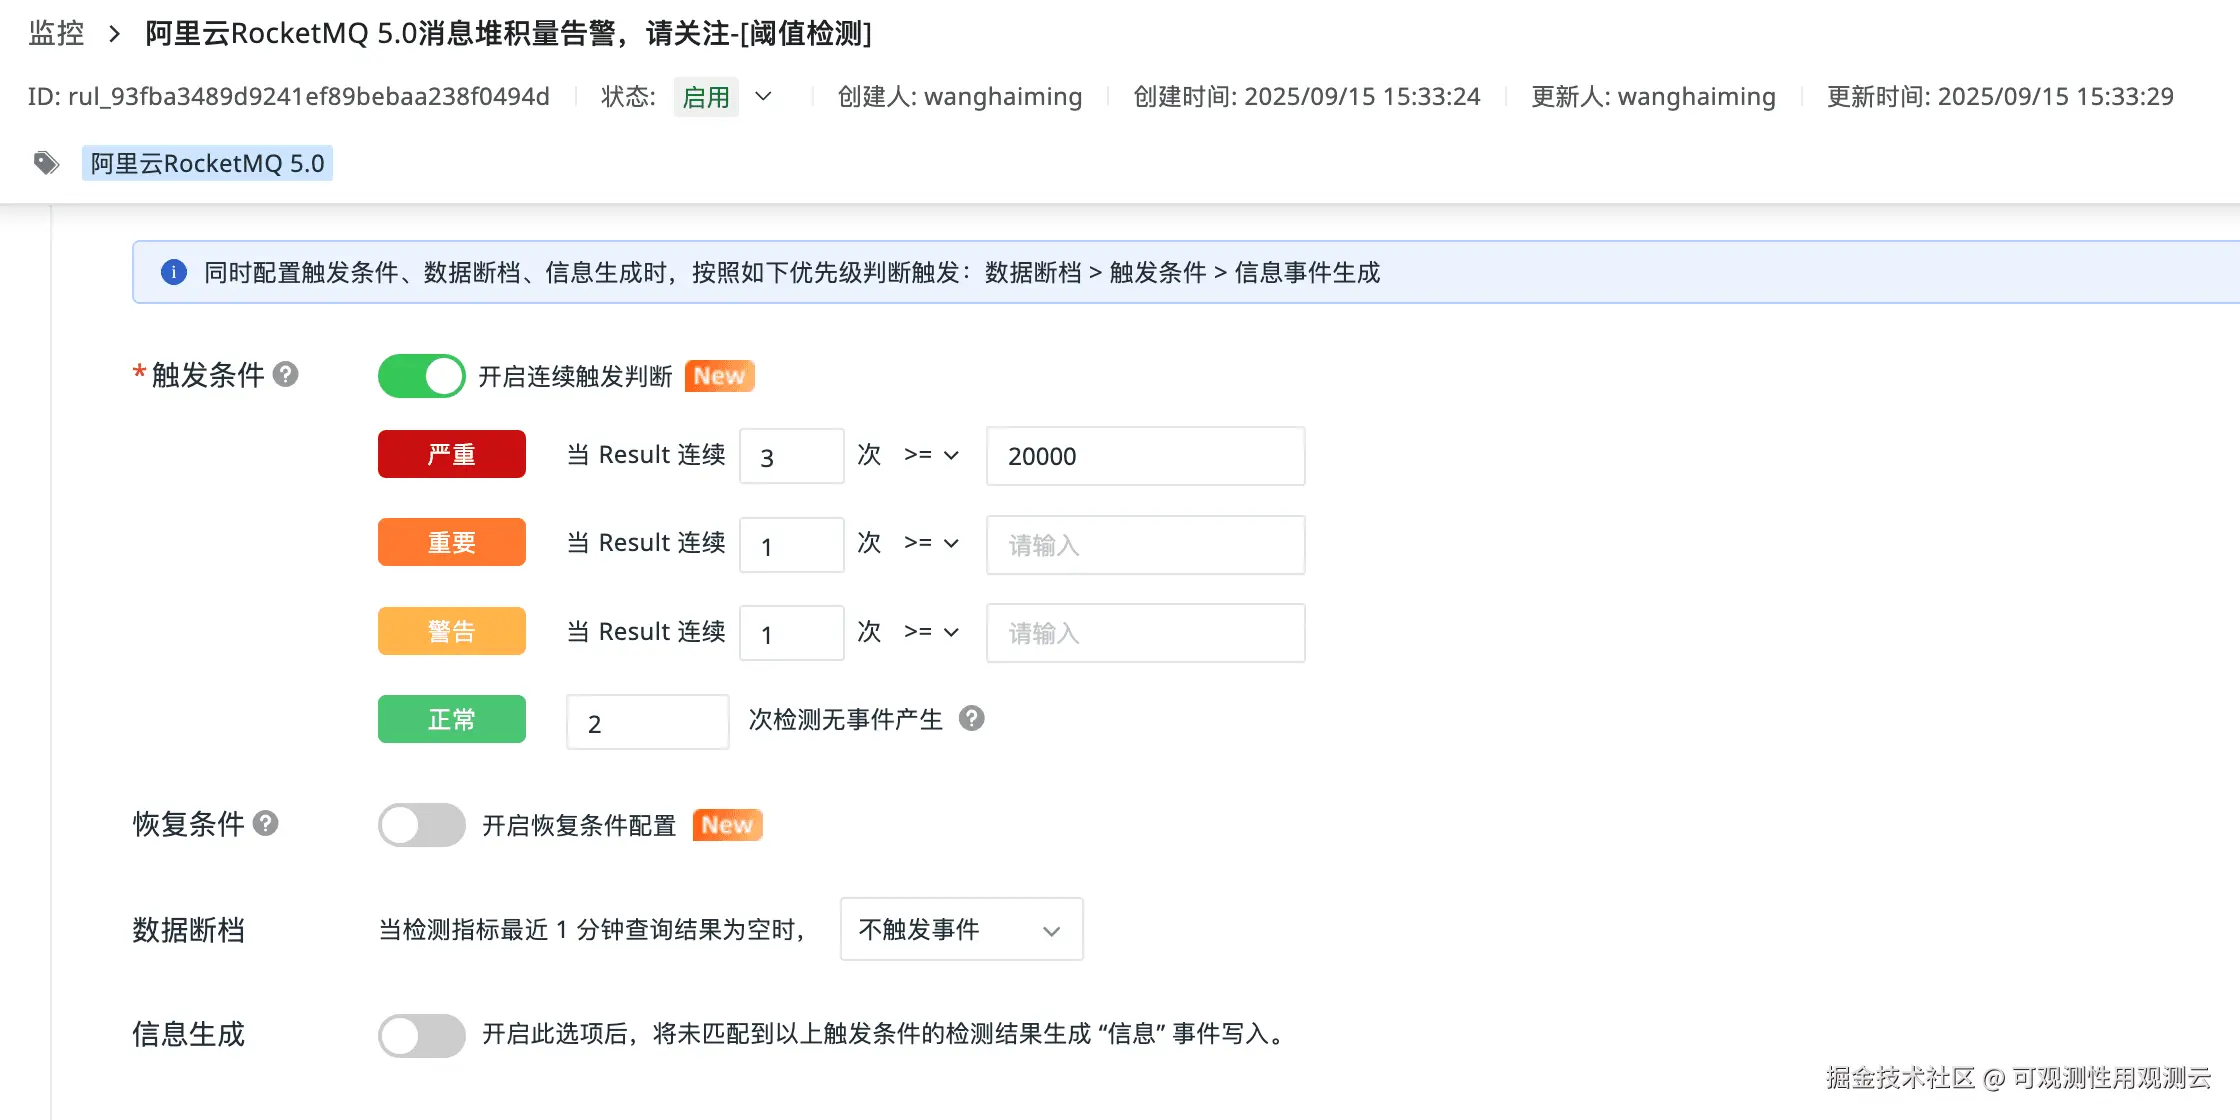Click info icon in the blue notice bar
The width and height of the screenshot is (2240, 1120).
[x=173, y=272]
